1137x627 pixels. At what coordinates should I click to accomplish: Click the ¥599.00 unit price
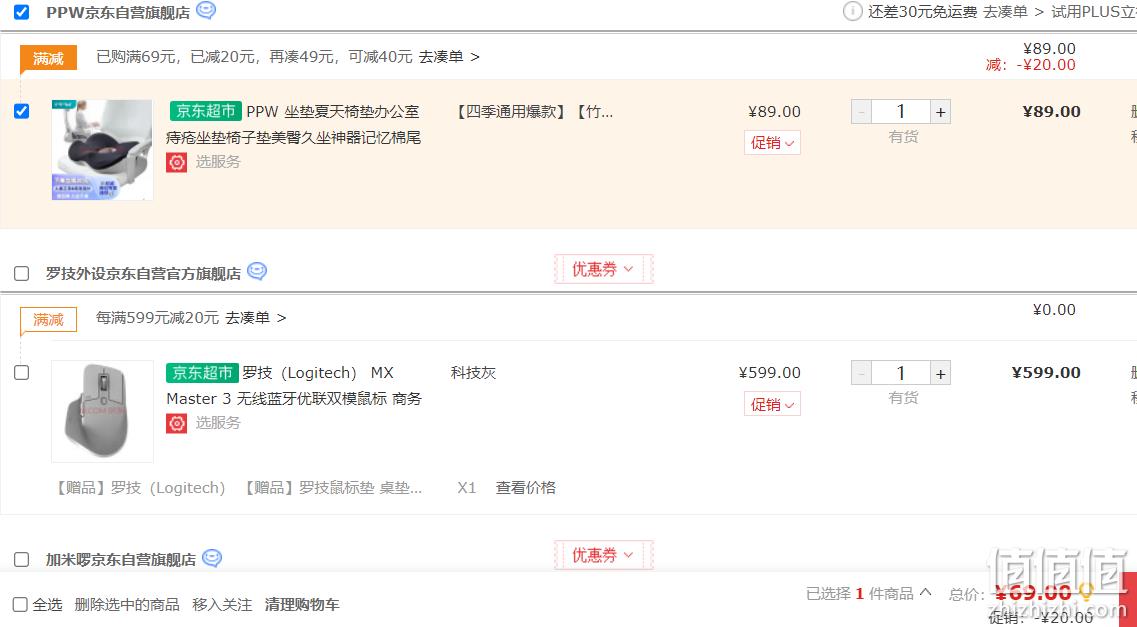tap(769, 373)
